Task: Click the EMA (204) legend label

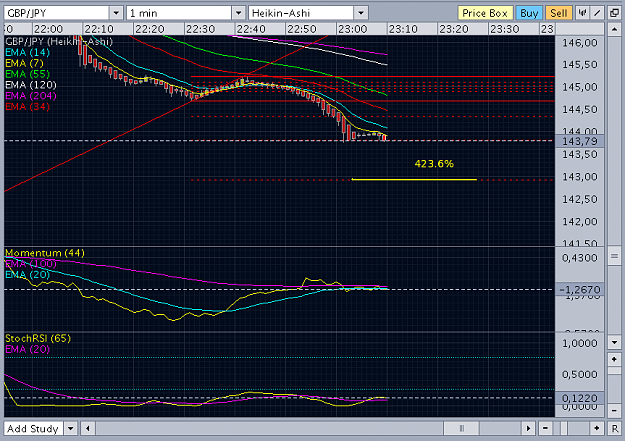Action: coord(31,95)
